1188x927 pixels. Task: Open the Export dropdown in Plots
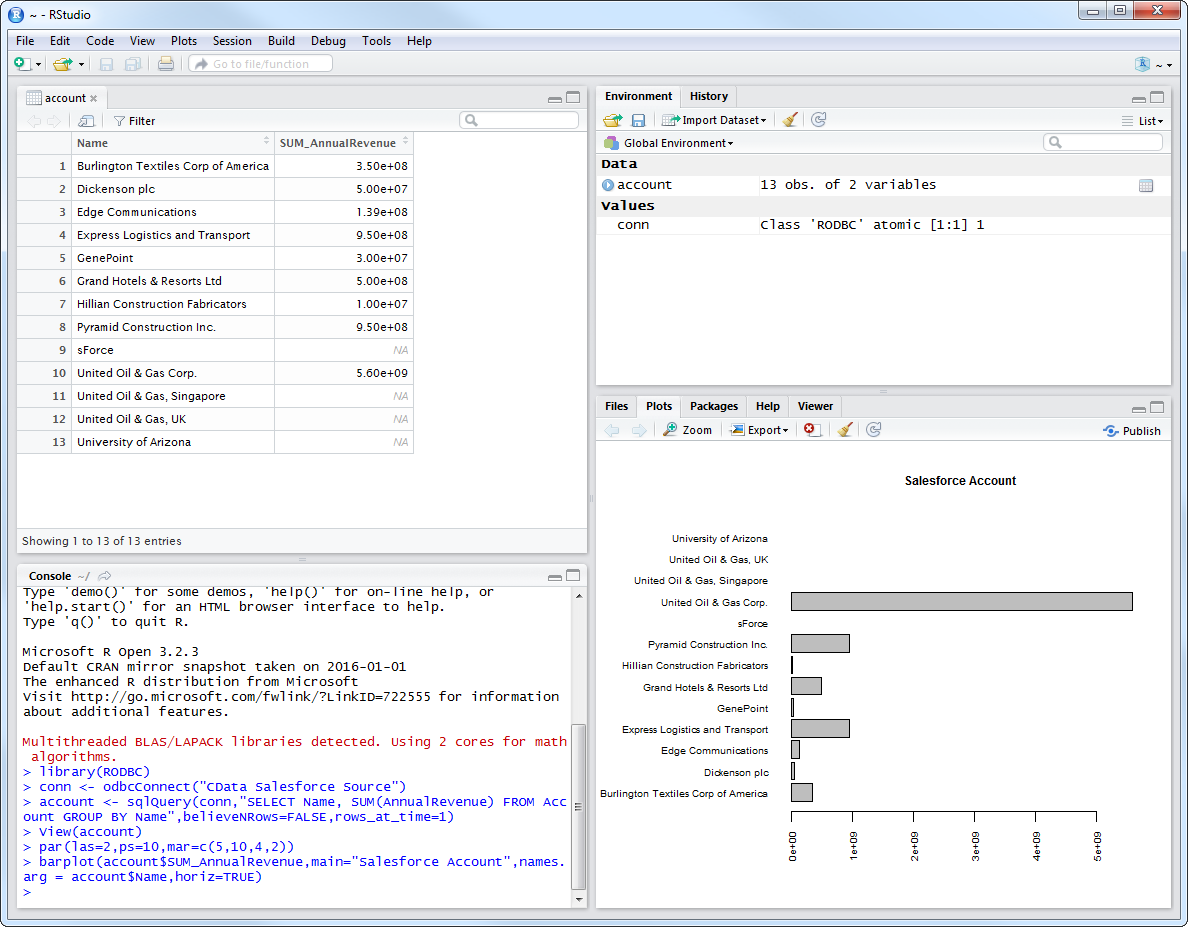point(760,430)
